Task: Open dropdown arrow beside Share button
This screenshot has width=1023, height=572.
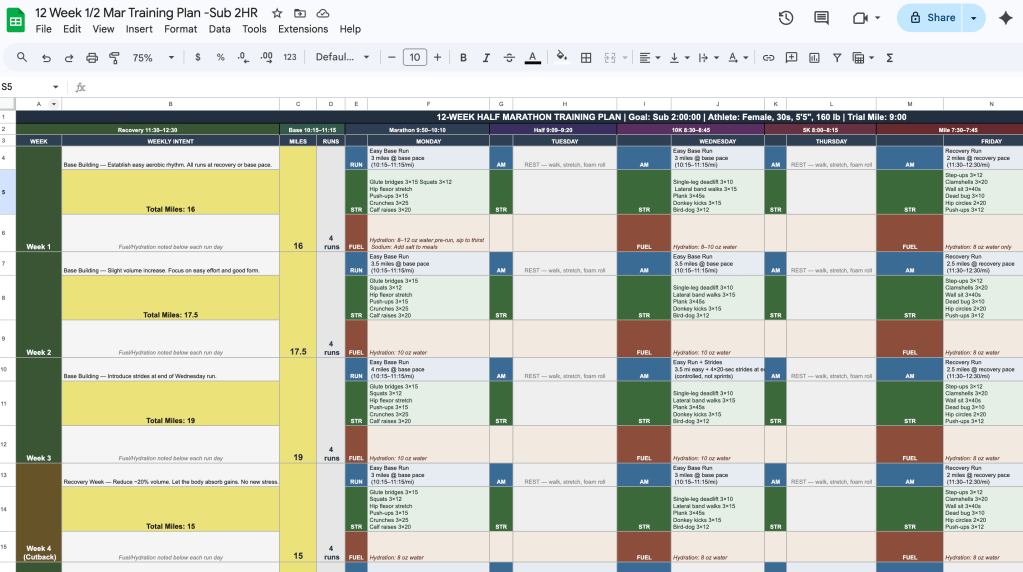Action: [973, 18]
